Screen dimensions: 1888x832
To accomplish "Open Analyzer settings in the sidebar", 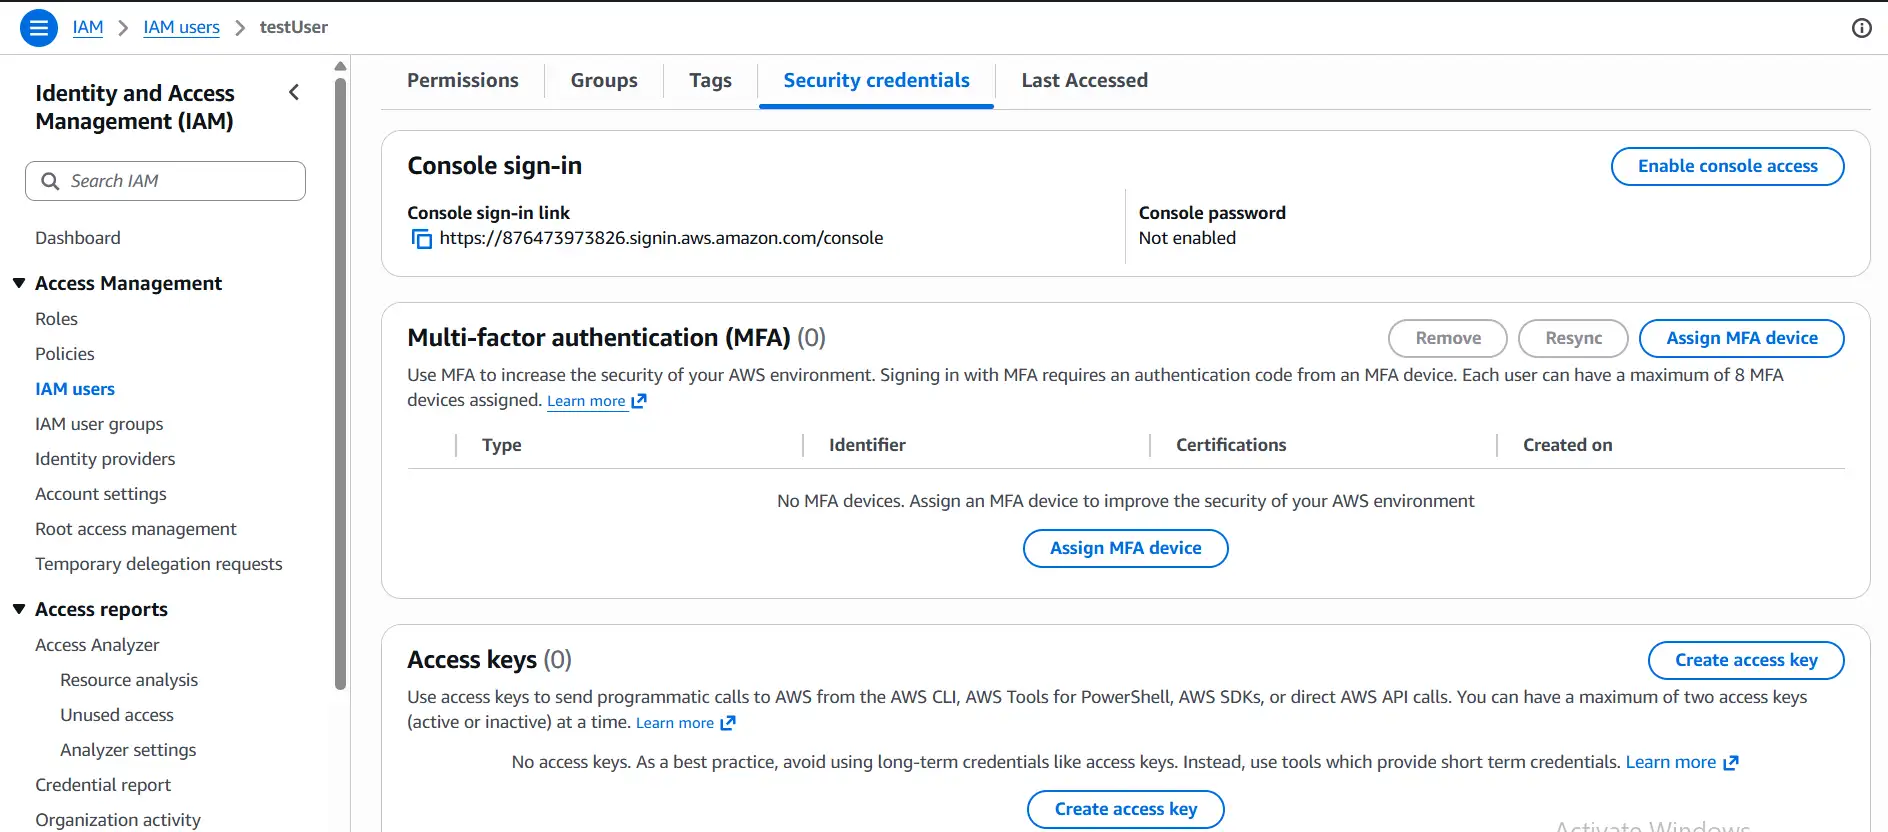I will [x=128, y=750].
